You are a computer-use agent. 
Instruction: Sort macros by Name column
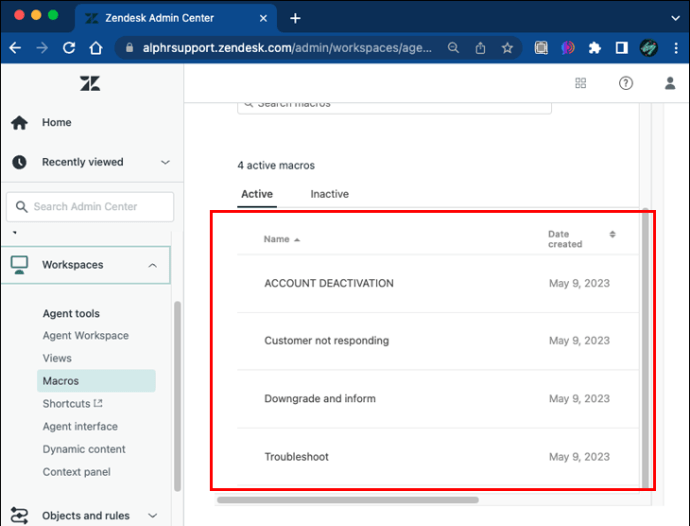(x=282, y=239)
